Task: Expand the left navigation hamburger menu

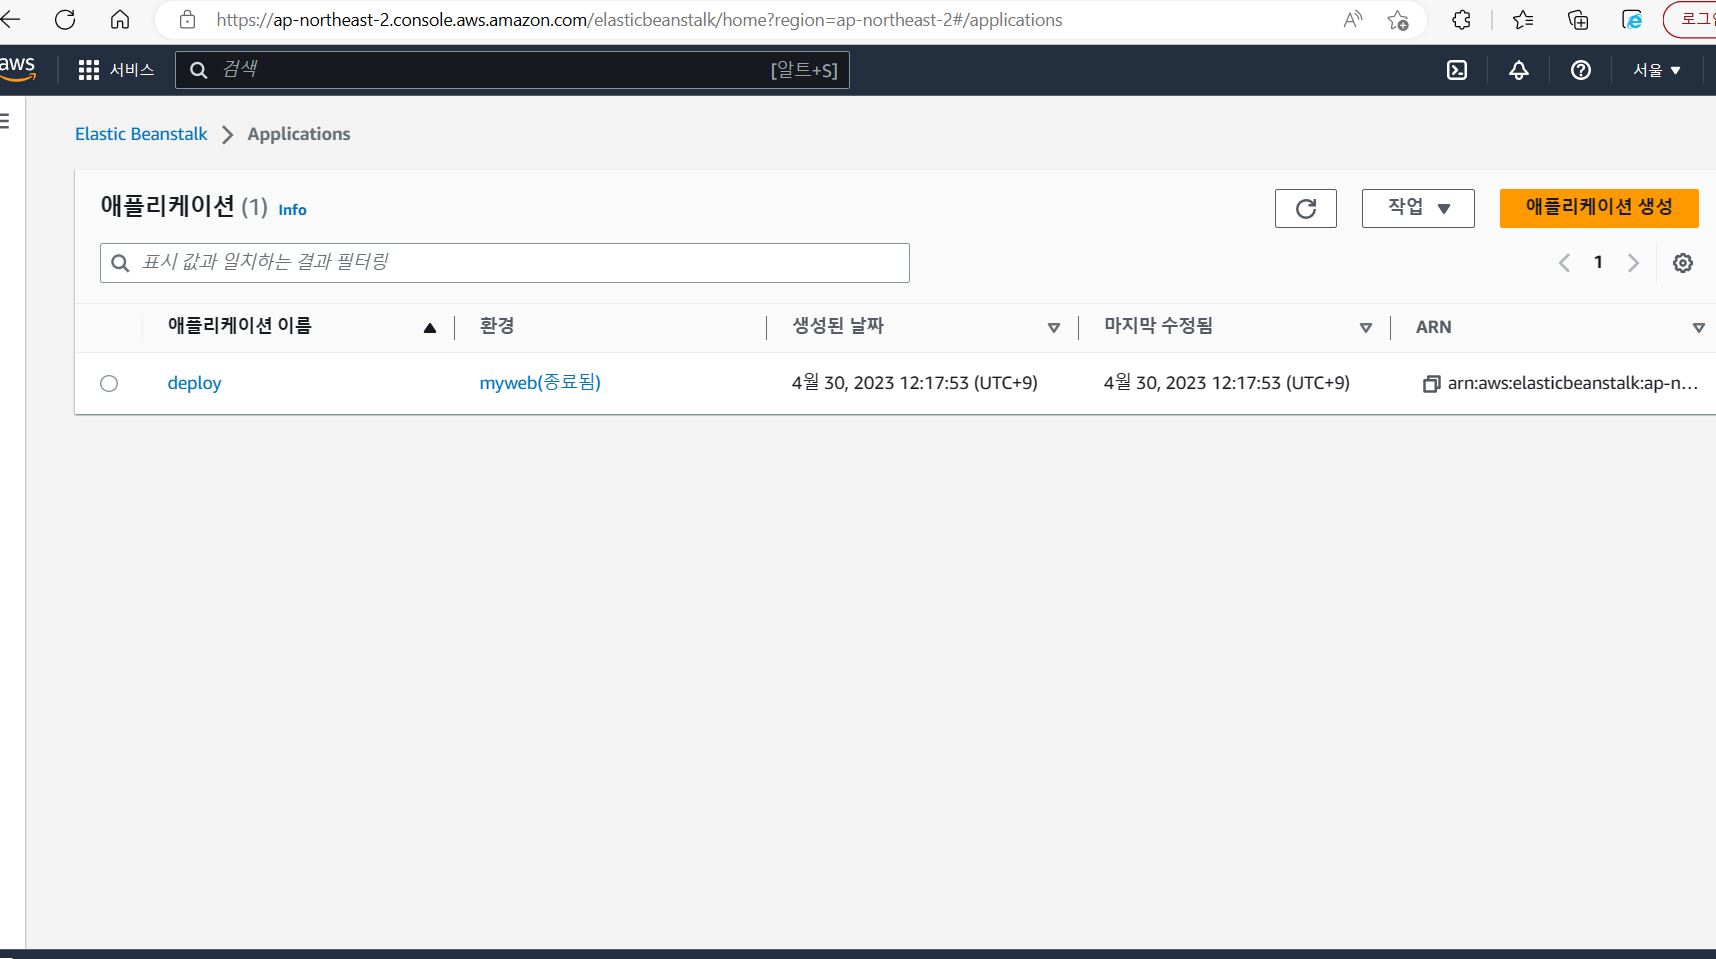Action: point(5,121)
